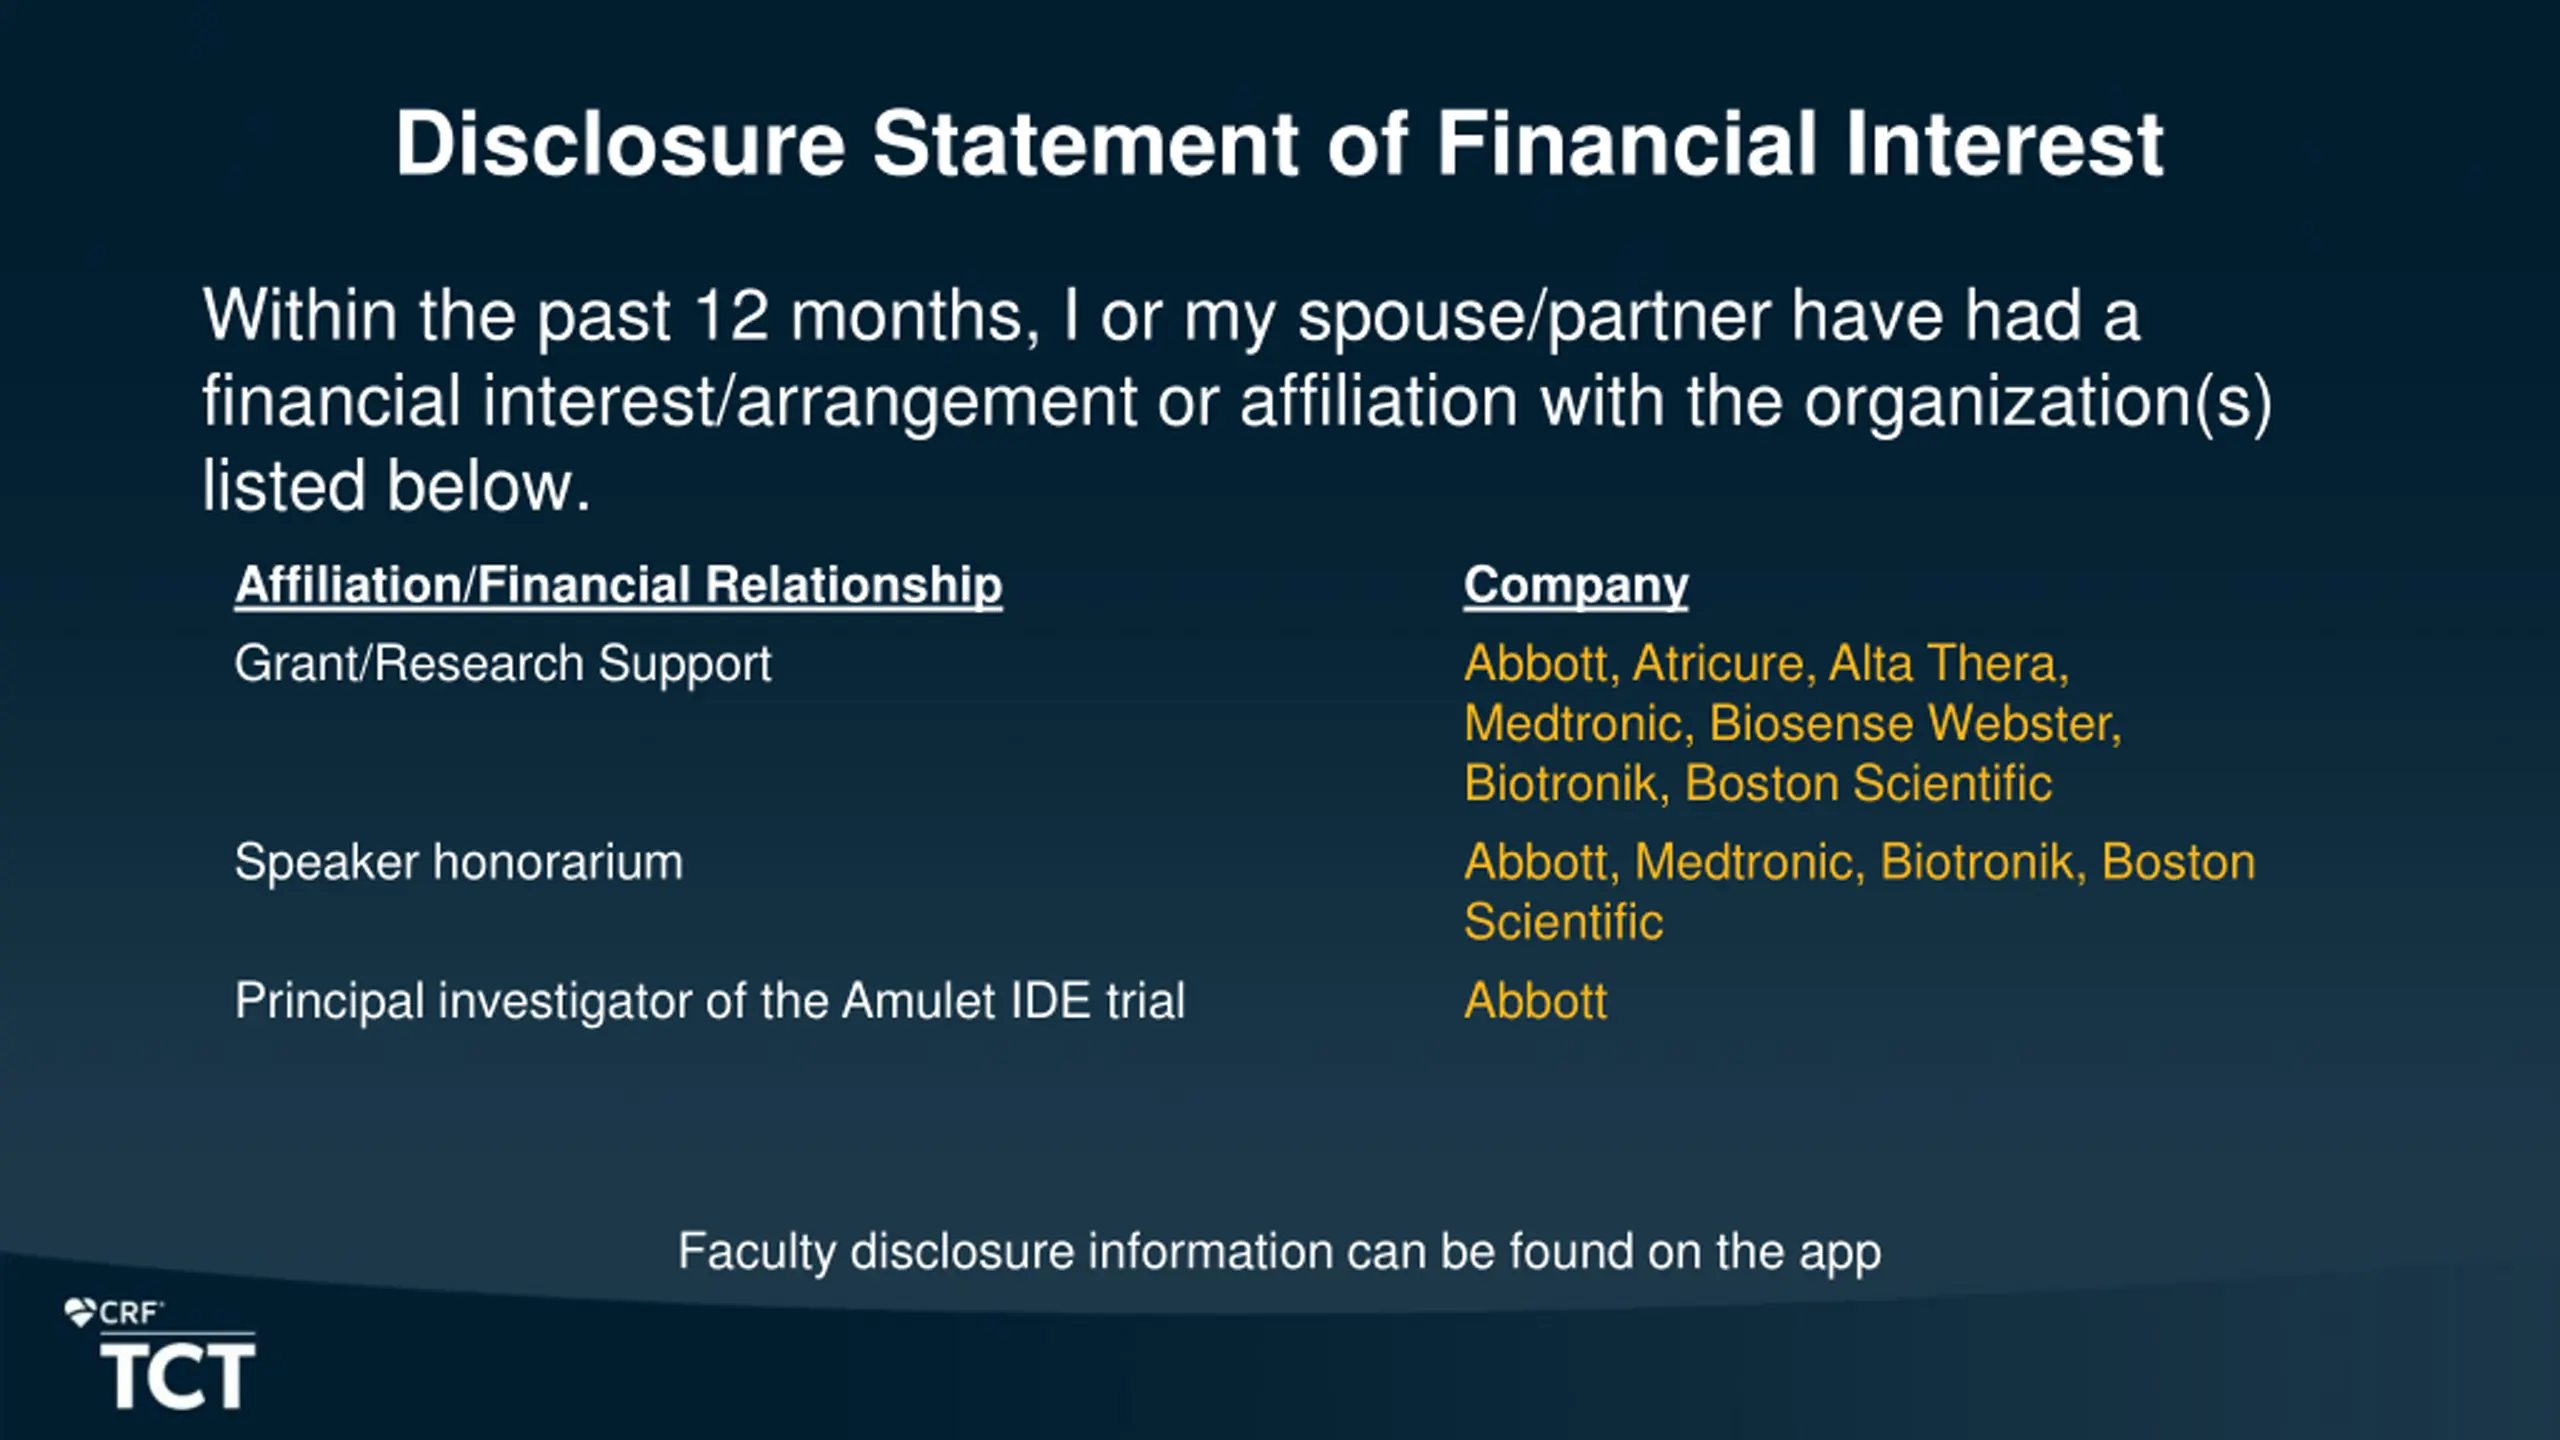Viewport: 2560px width, 1440px height.
Task: Click the slide title Disclosure Statement of Financial Interest
Action: coord(1279,144)
